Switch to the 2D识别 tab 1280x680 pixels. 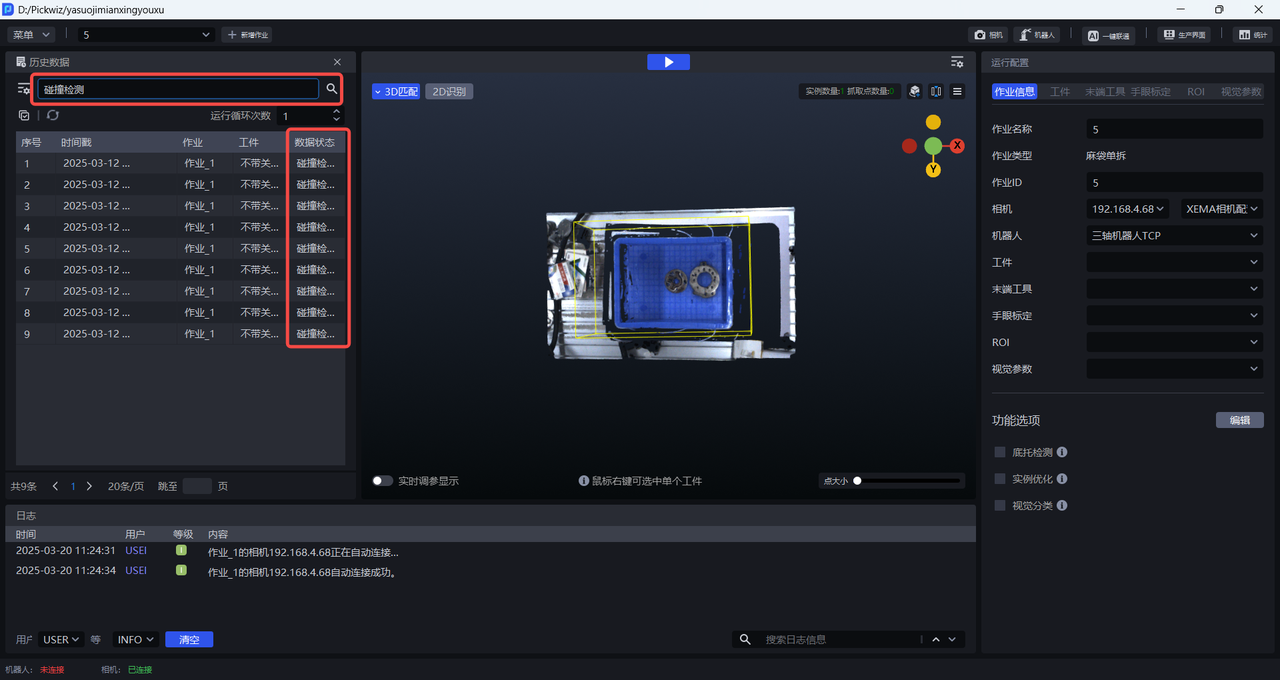449,91
